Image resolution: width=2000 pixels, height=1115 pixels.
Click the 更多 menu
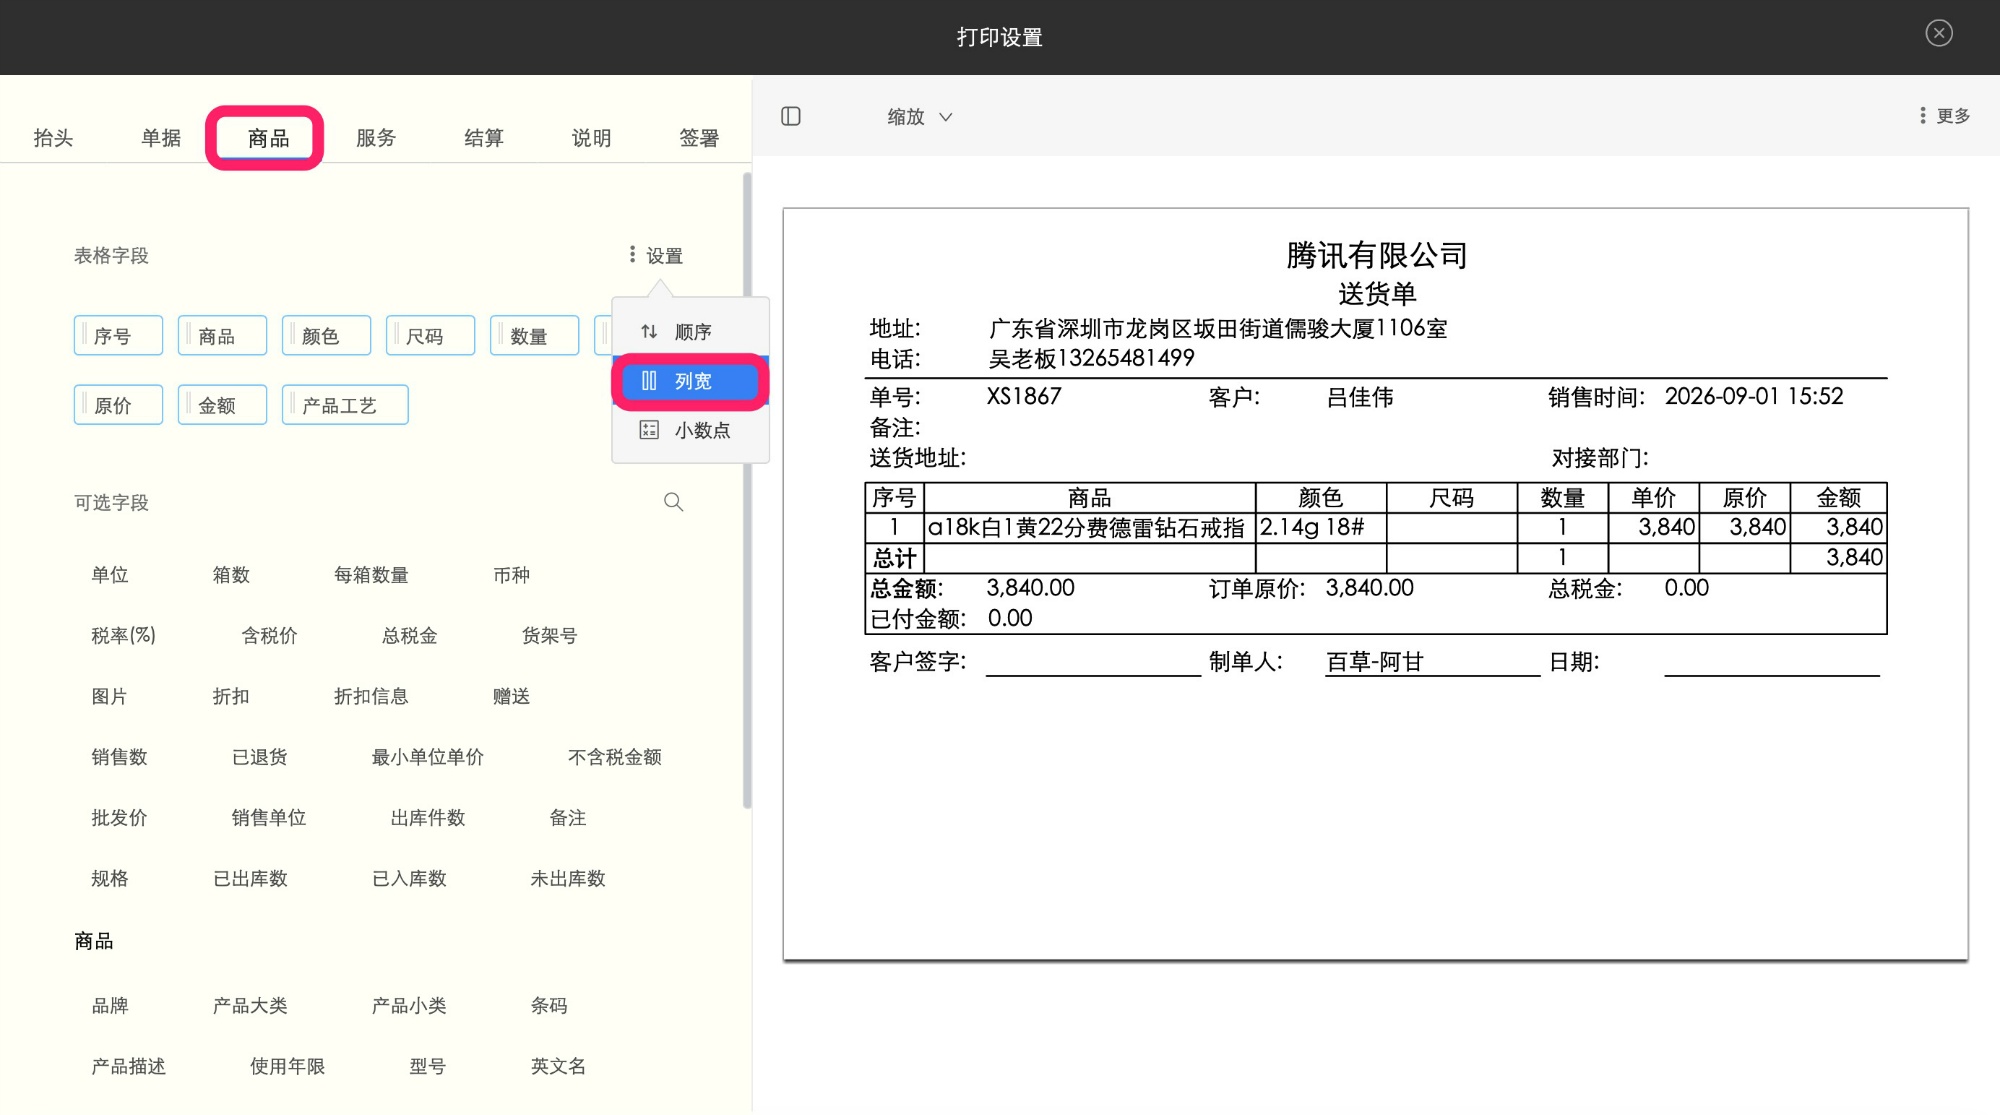(x=1944, y=116)
